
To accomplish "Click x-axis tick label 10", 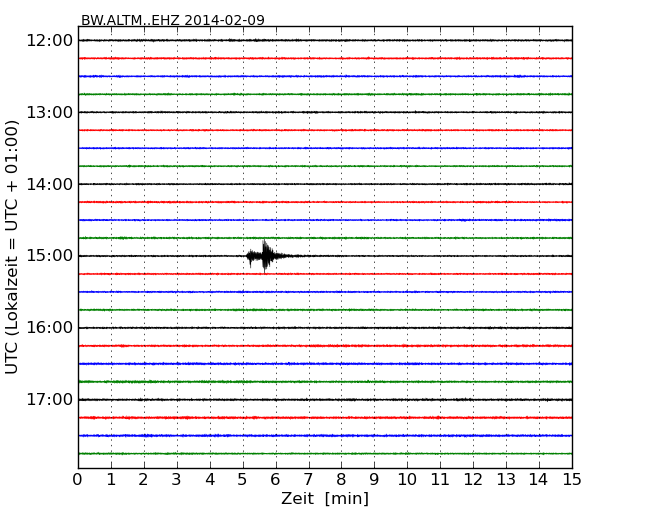I will 407,479.
